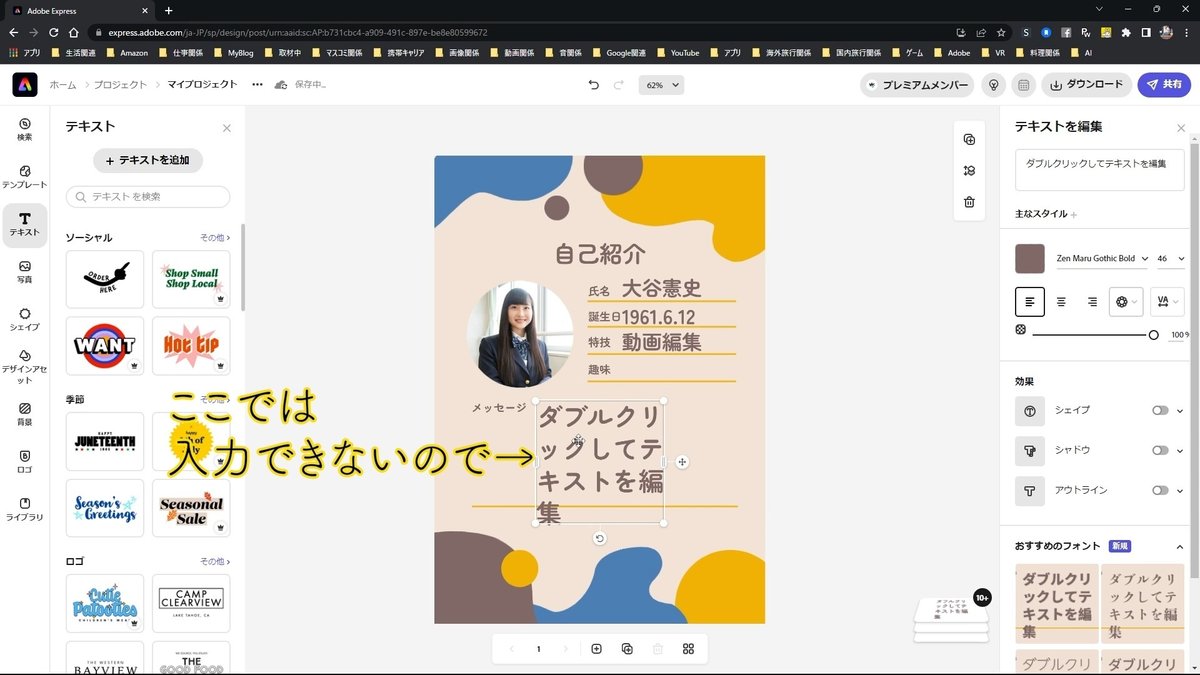The image size is (1200, 675).
Task: Close the Edit text (テキストを編集) panel
Action: (x=1181, y=128)
